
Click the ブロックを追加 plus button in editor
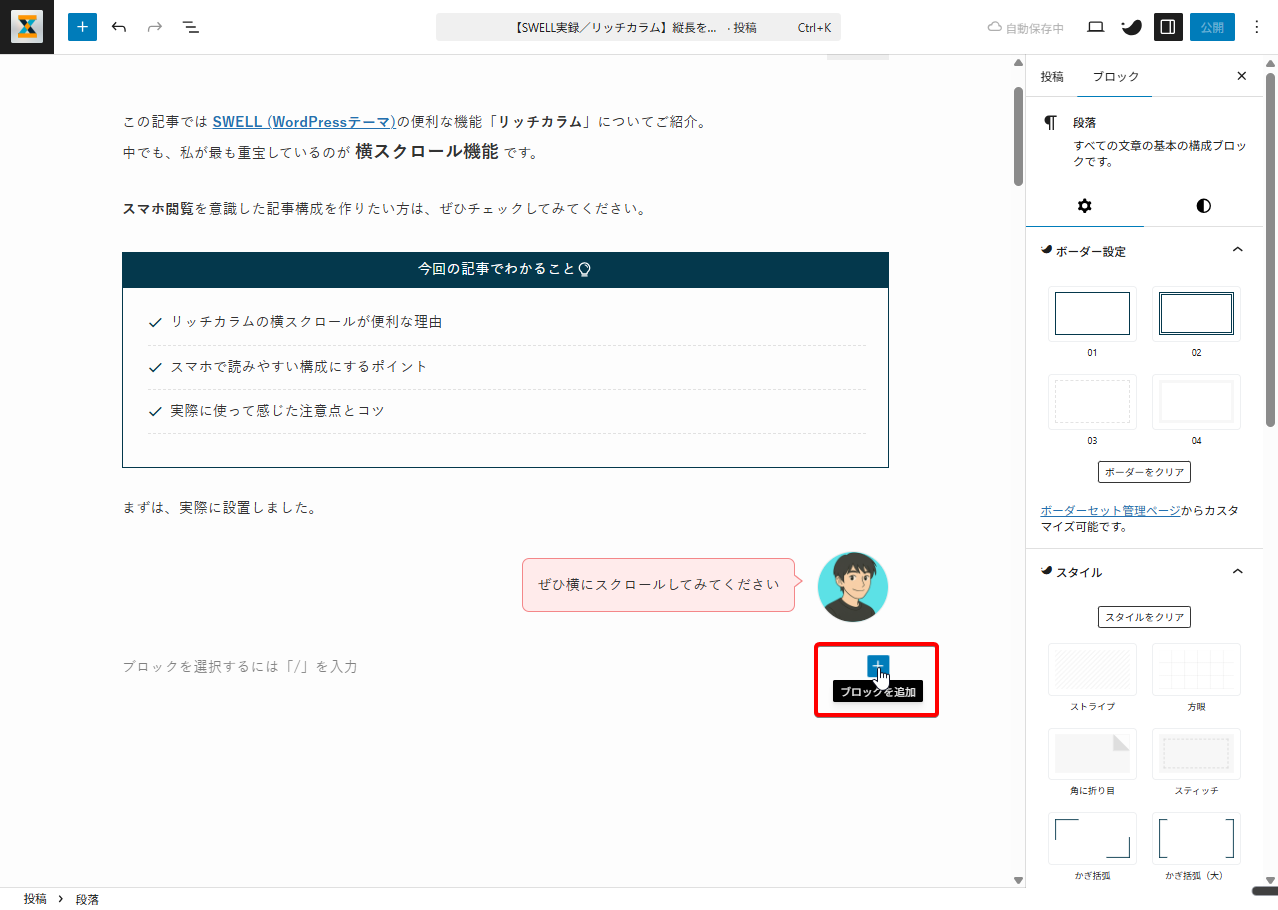pos(878,666)
